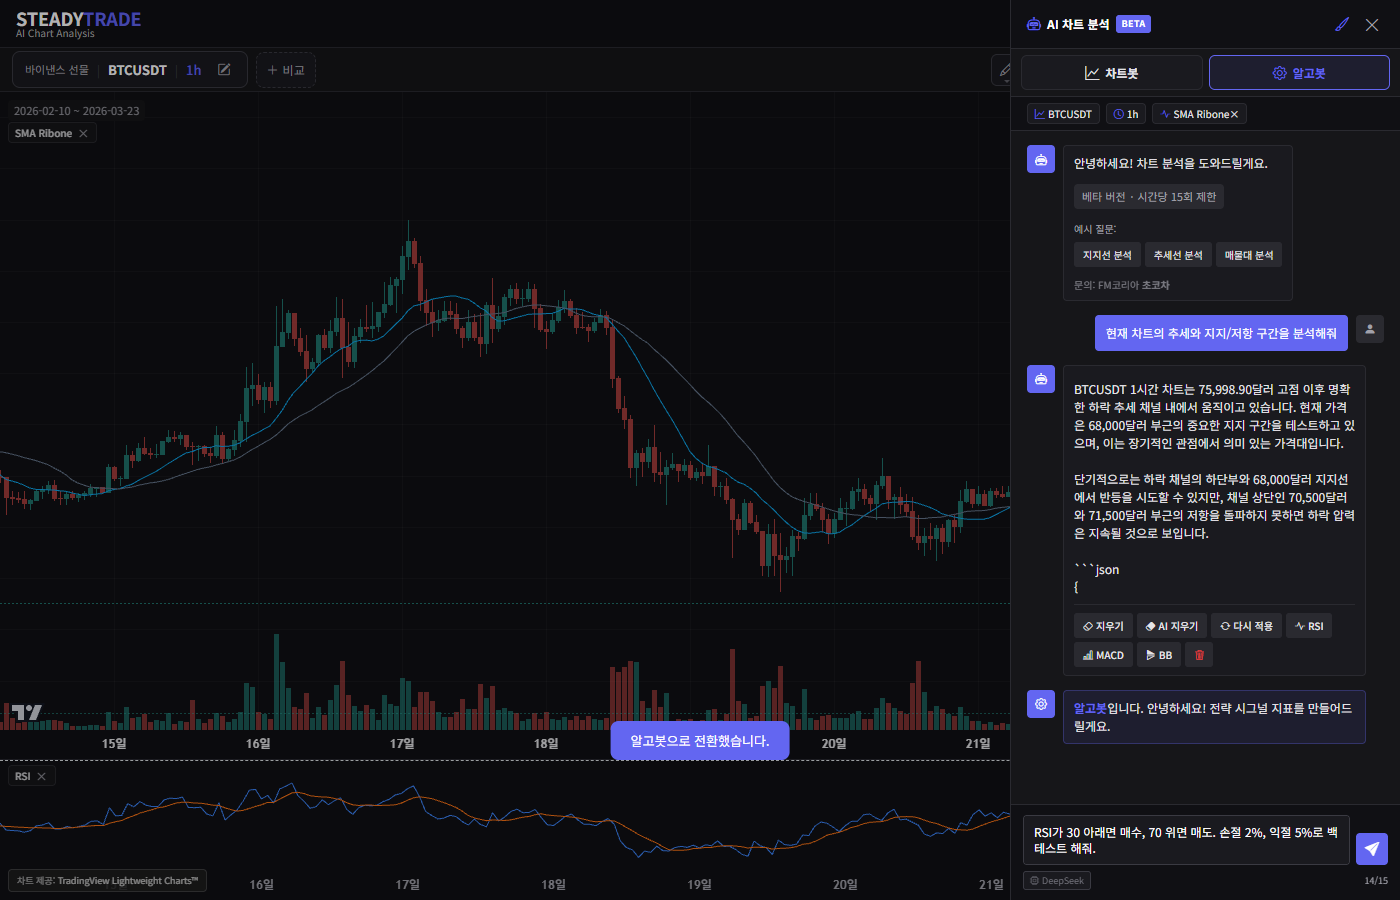Add the MACD indicator from chat actions
Viewport: 1400px width, 900px height.
tap(1103, 655)
